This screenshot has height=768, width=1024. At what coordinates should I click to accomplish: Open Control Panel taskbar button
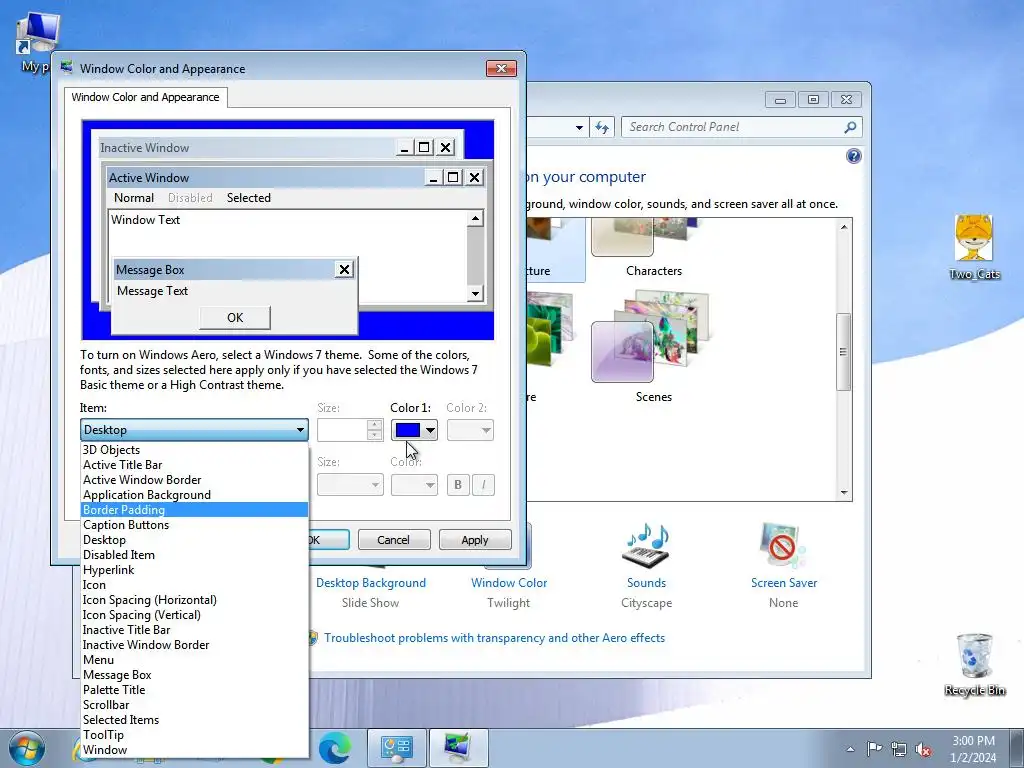pyautogui.click(x=396, y=748)
